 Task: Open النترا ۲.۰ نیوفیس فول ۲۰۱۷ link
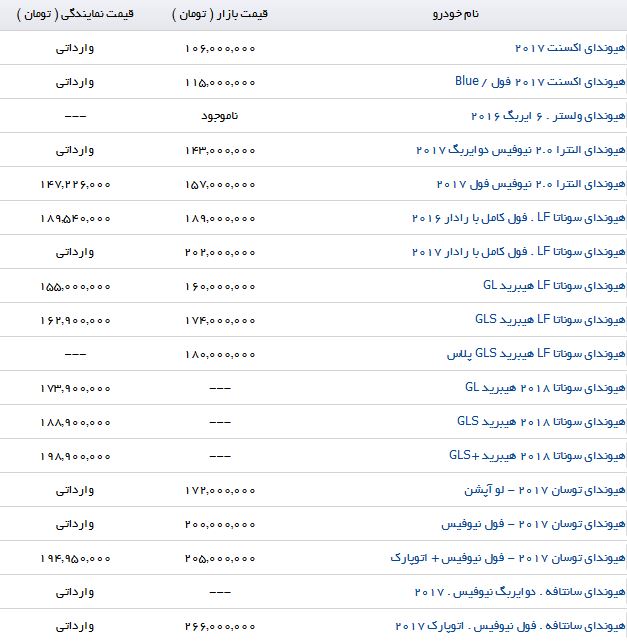(531, 184)
